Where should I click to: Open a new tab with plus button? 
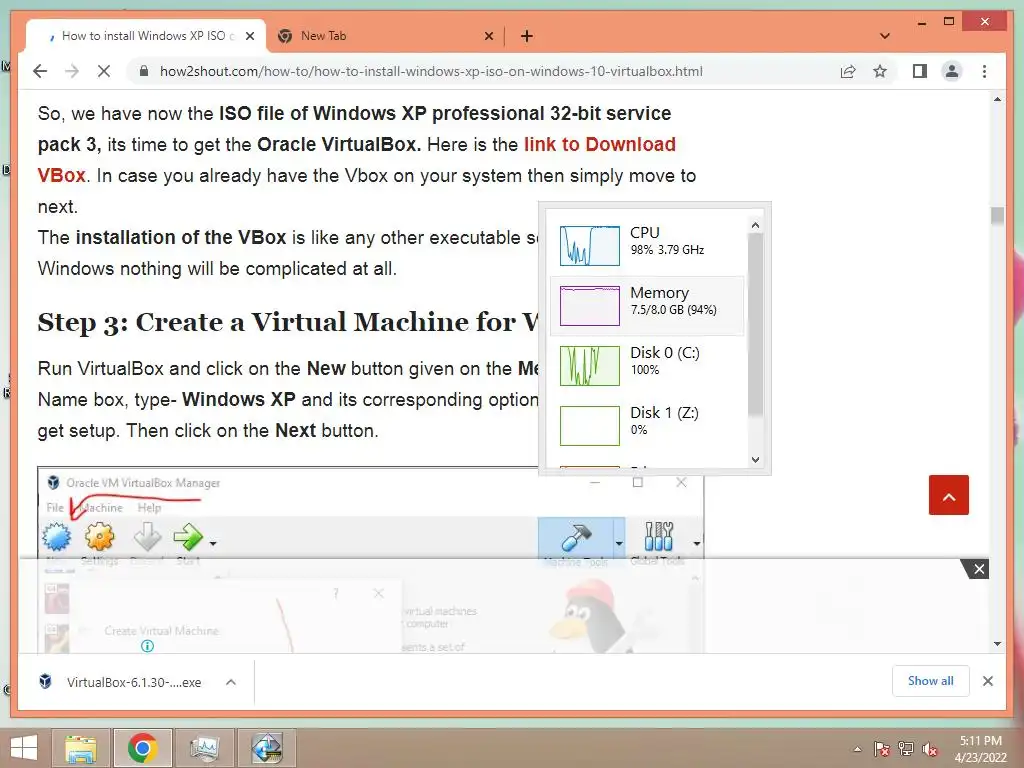pos(527,36)
